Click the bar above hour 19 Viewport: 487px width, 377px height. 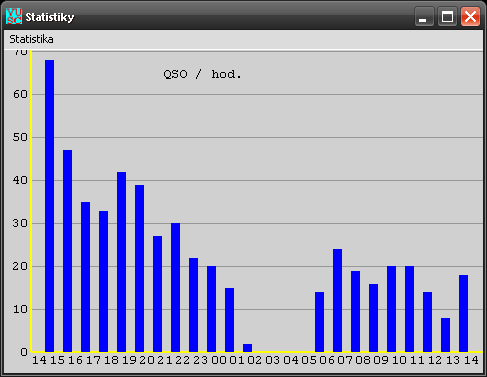(x=139, y=268)
